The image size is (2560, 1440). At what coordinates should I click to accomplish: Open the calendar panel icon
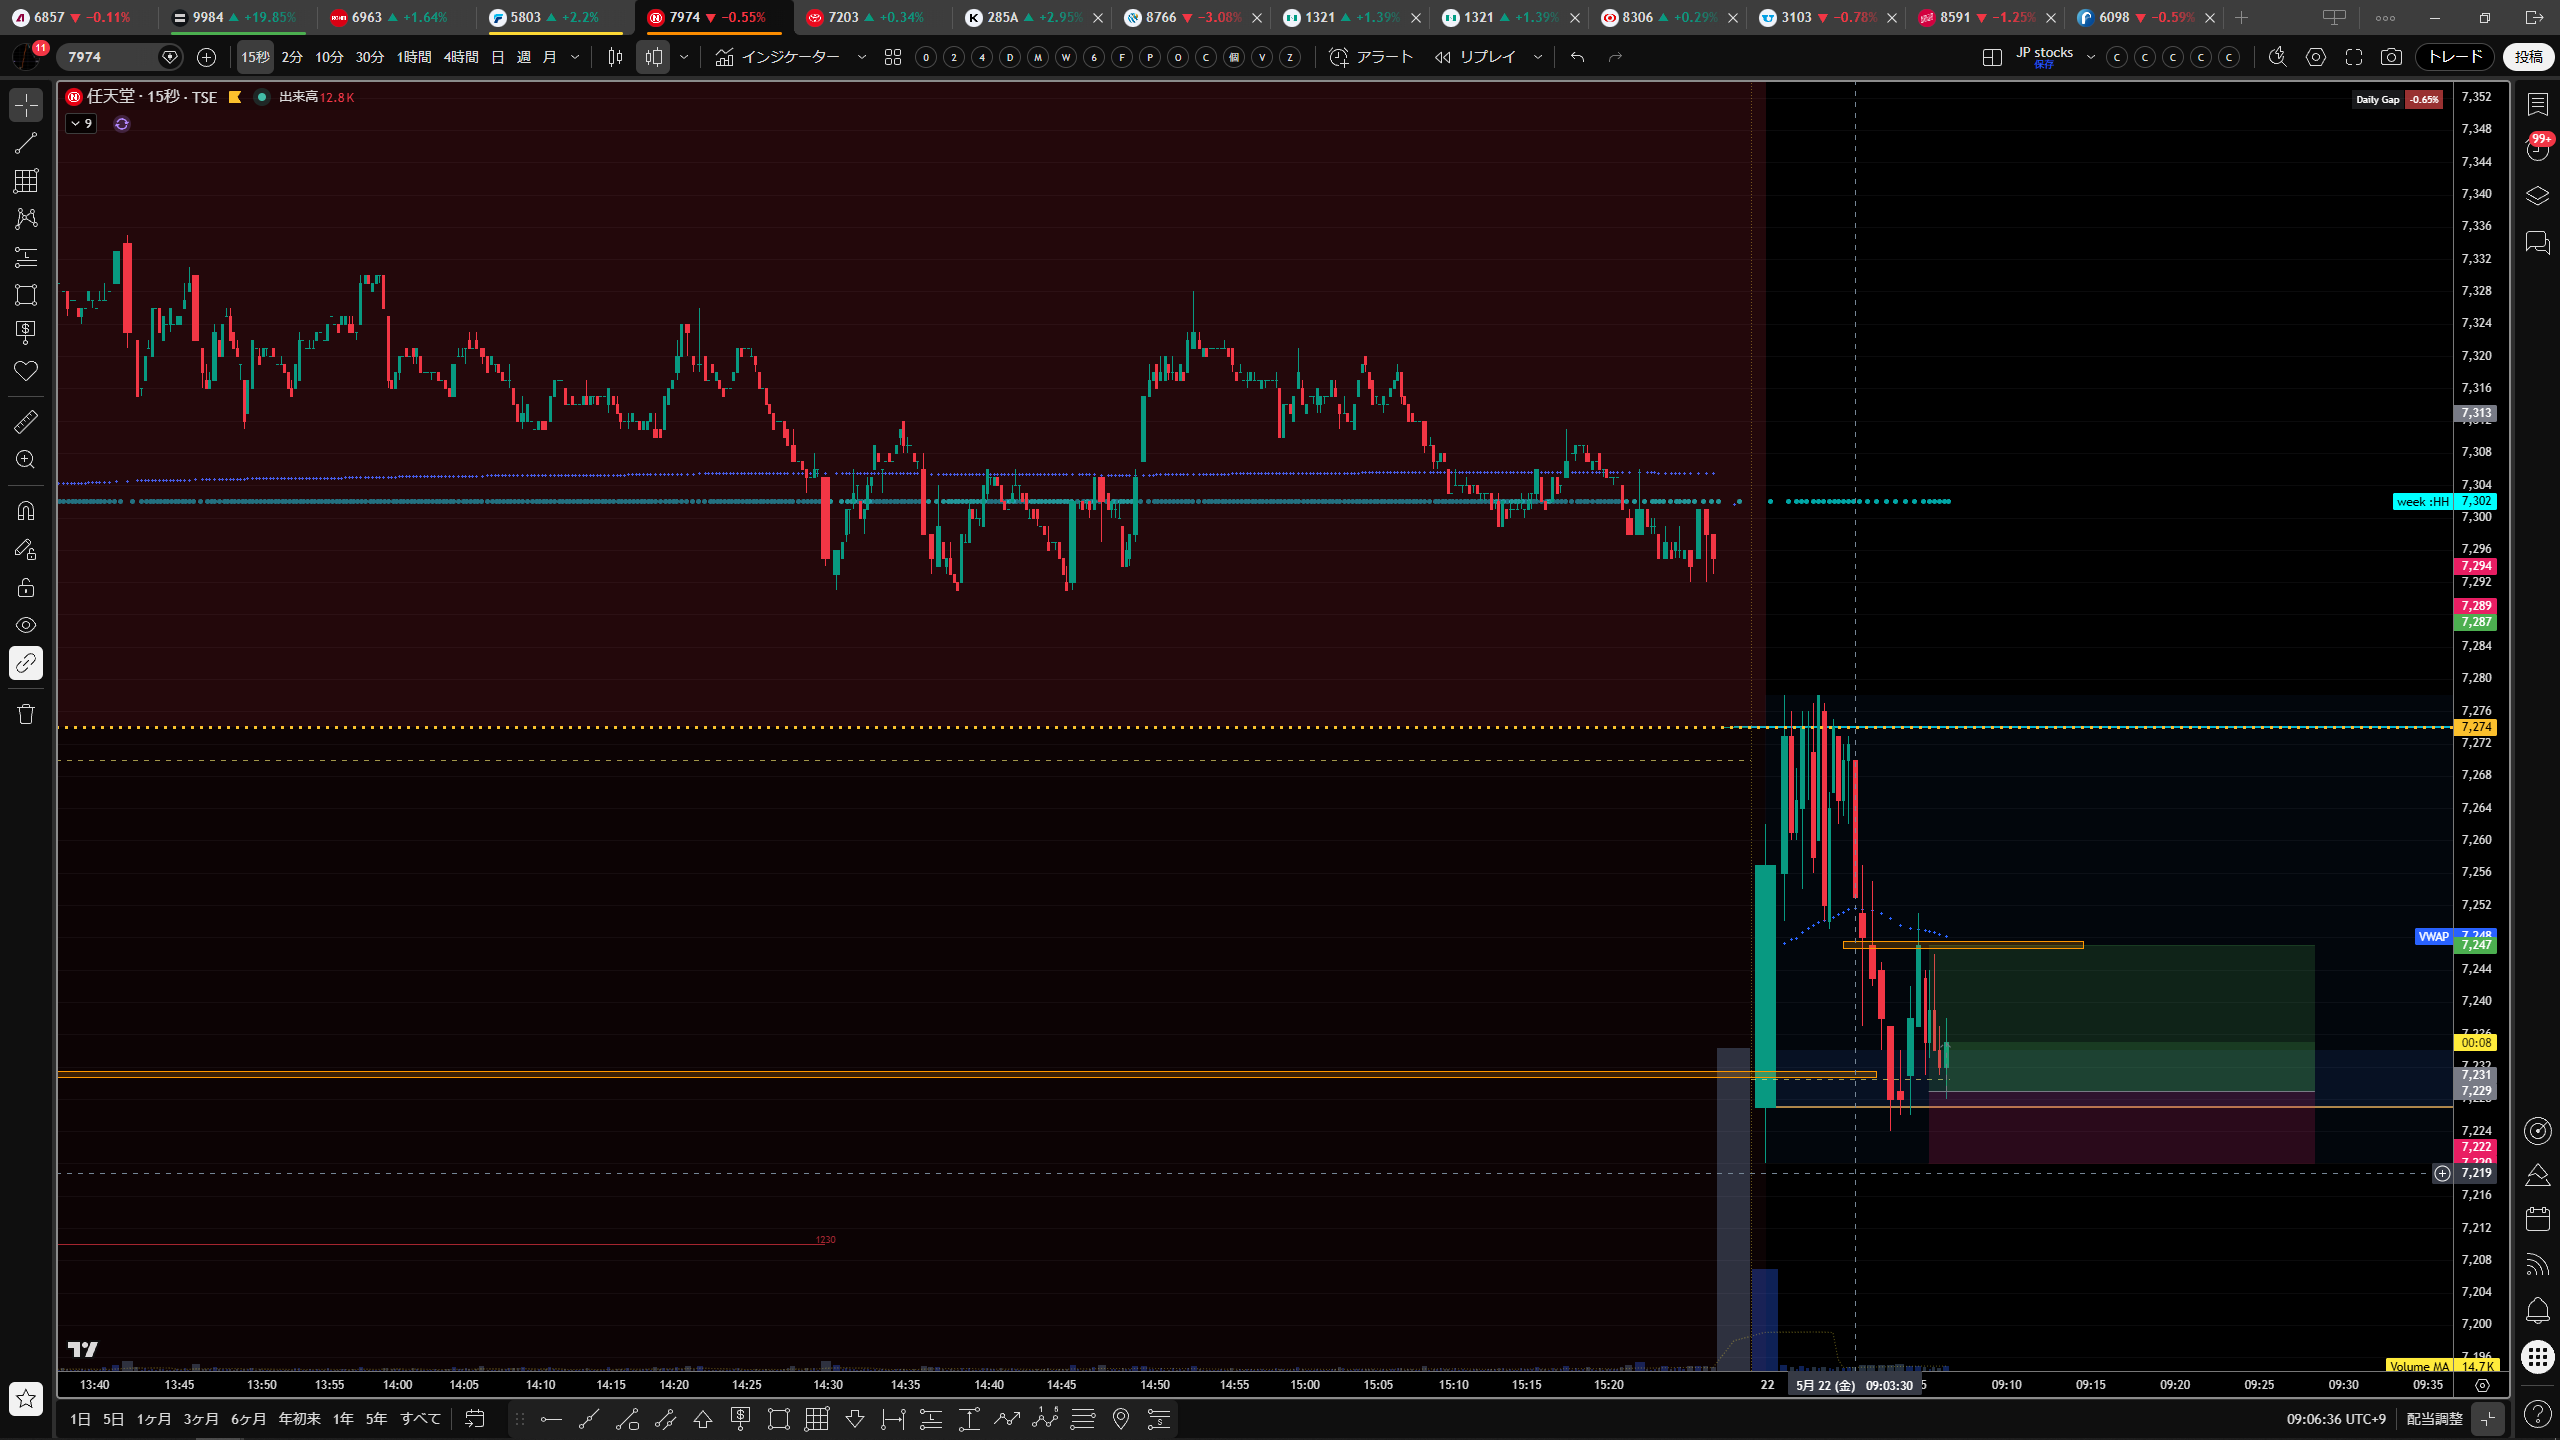(2538, 1219)
